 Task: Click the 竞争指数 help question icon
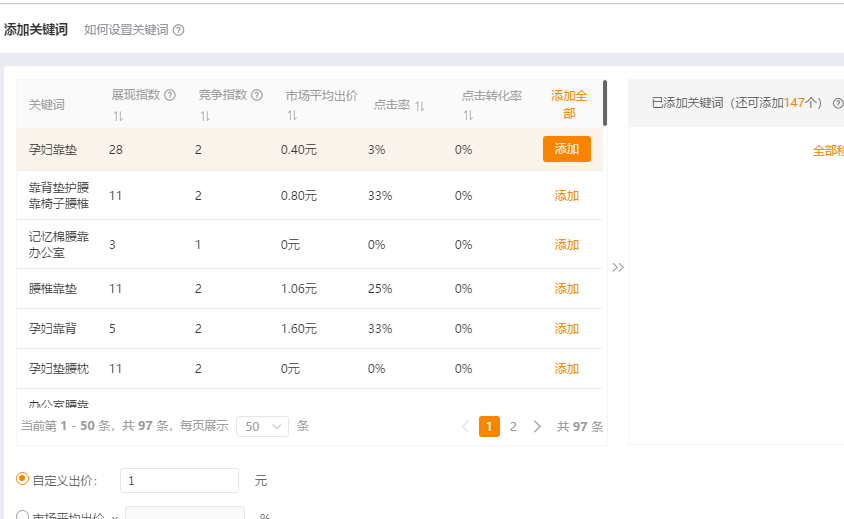pos(257,95)
